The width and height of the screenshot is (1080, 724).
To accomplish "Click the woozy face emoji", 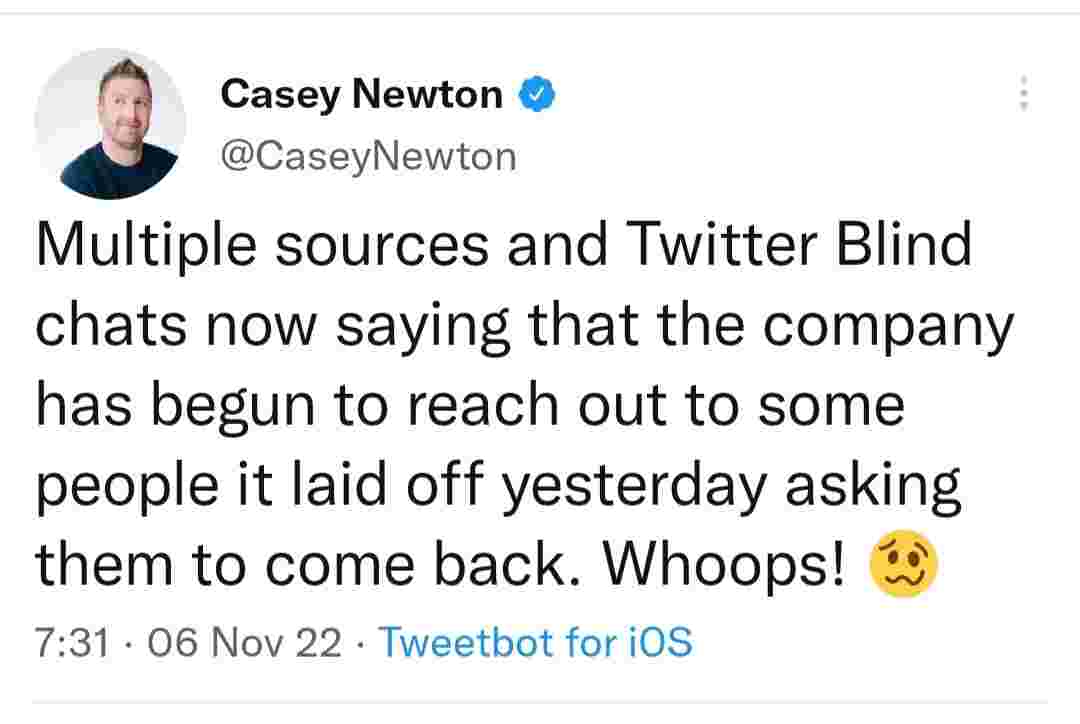I will (x=904, y=567).
